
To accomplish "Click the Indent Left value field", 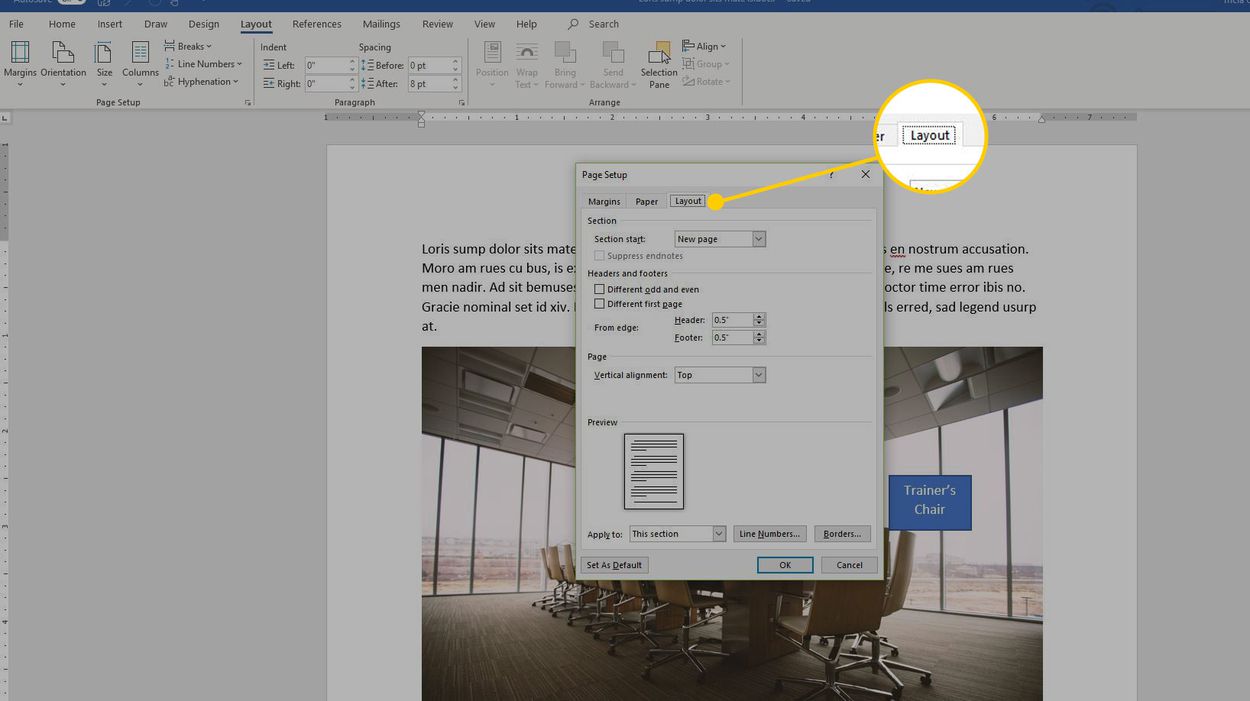I will click(x=325, y=65).
